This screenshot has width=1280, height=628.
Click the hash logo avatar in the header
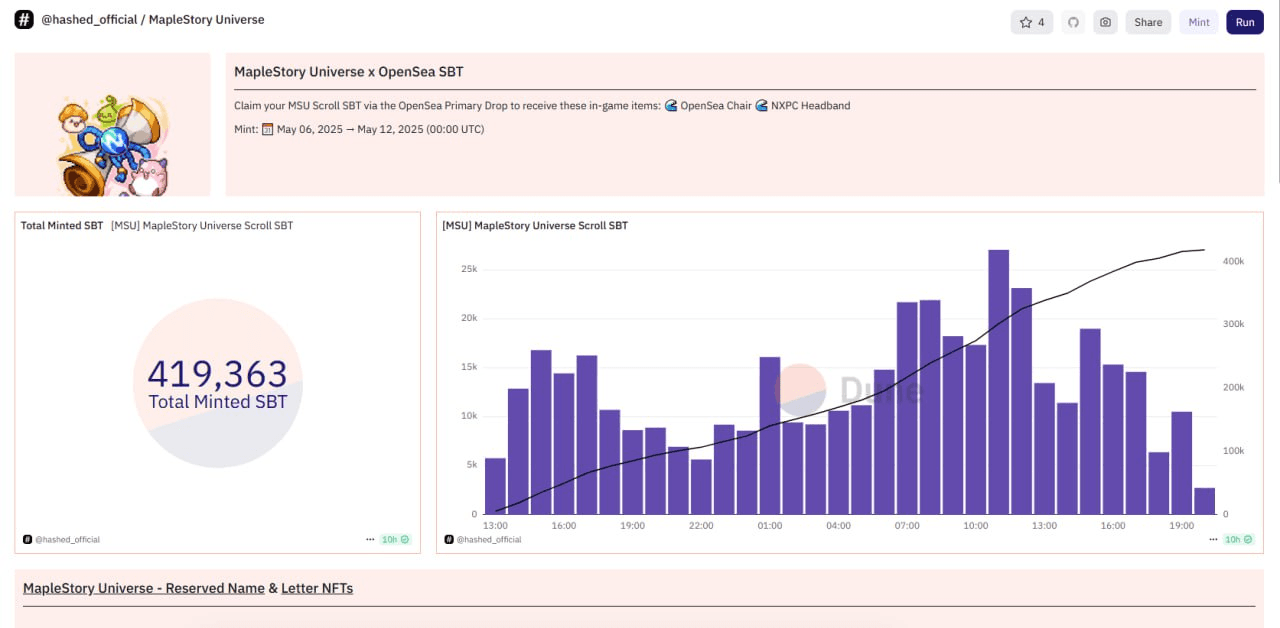pos(24,20)
